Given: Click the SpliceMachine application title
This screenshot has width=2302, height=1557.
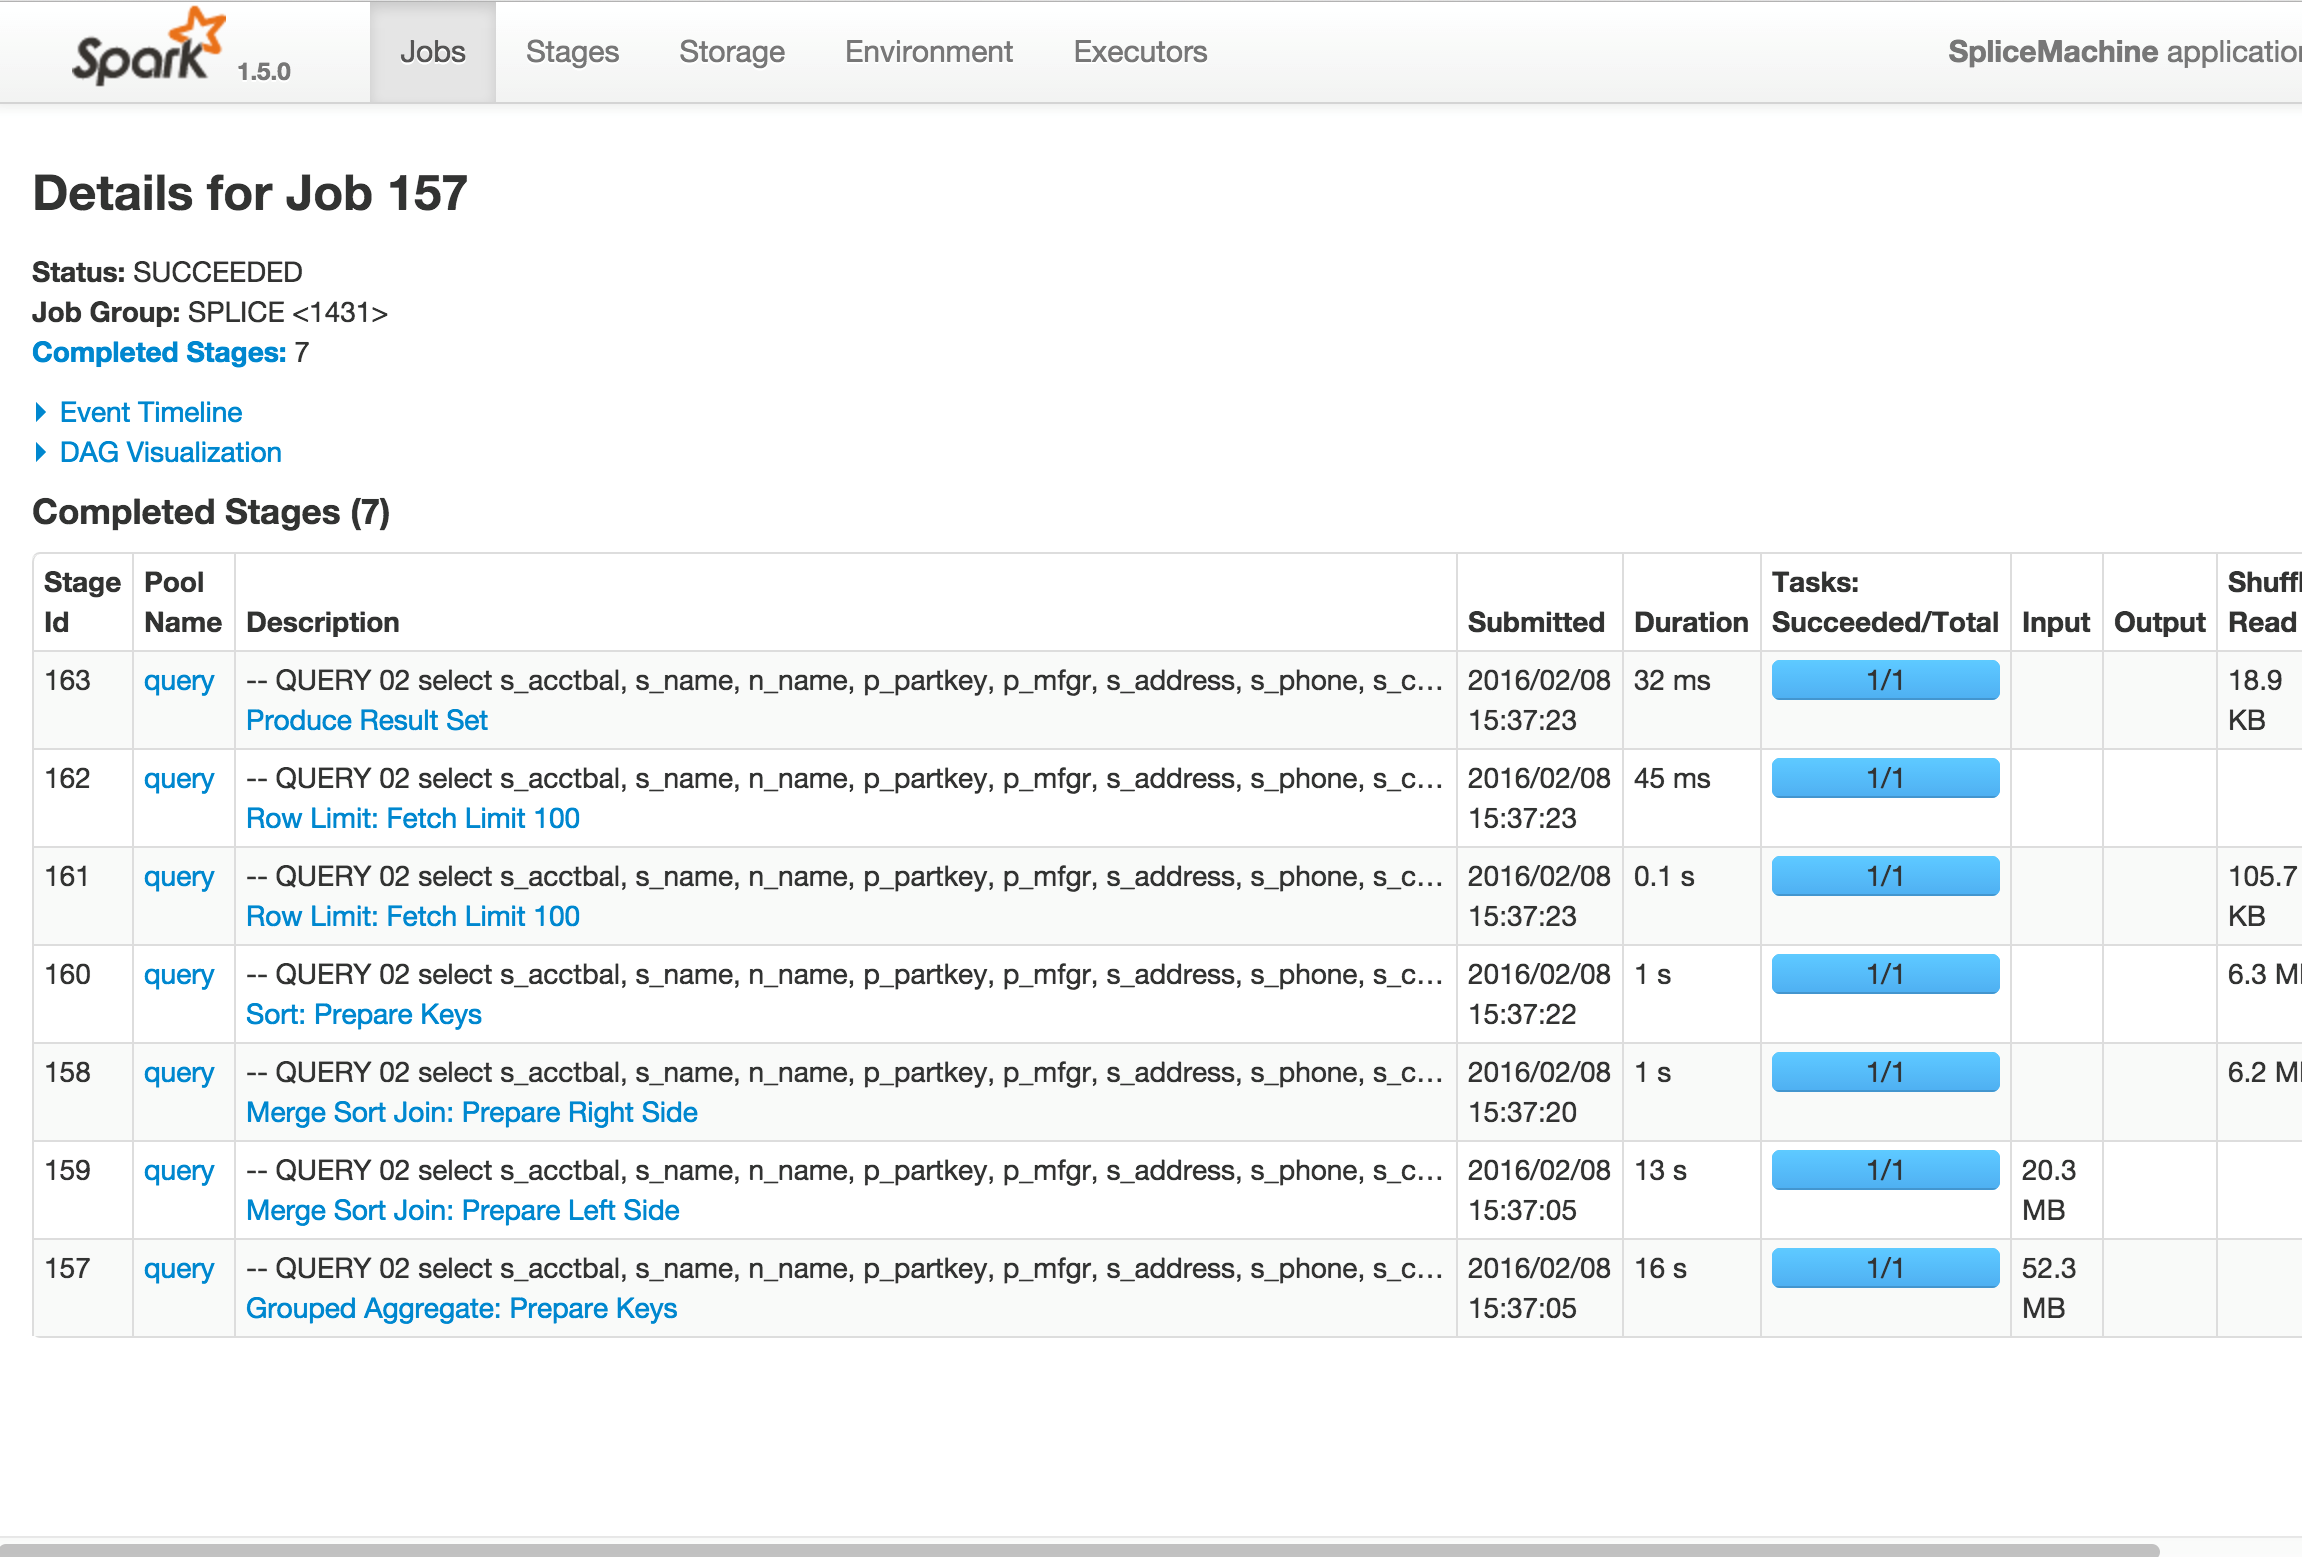Looking at the screenshot, I should pyautogui.click(x=2124, y=52).
